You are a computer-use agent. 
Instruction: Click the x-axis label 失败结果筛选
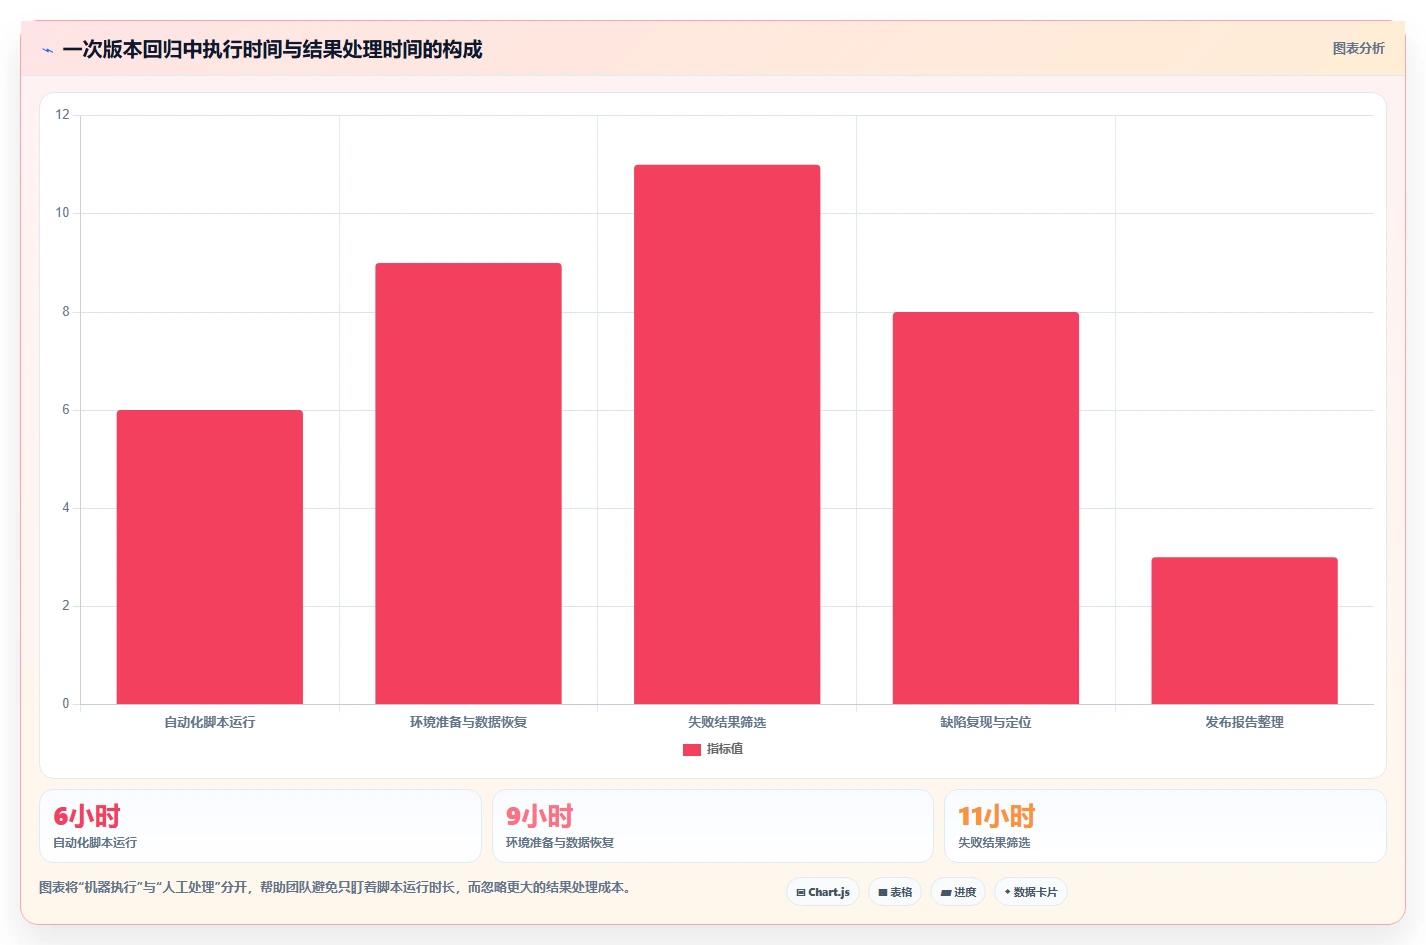click(727, 722)
